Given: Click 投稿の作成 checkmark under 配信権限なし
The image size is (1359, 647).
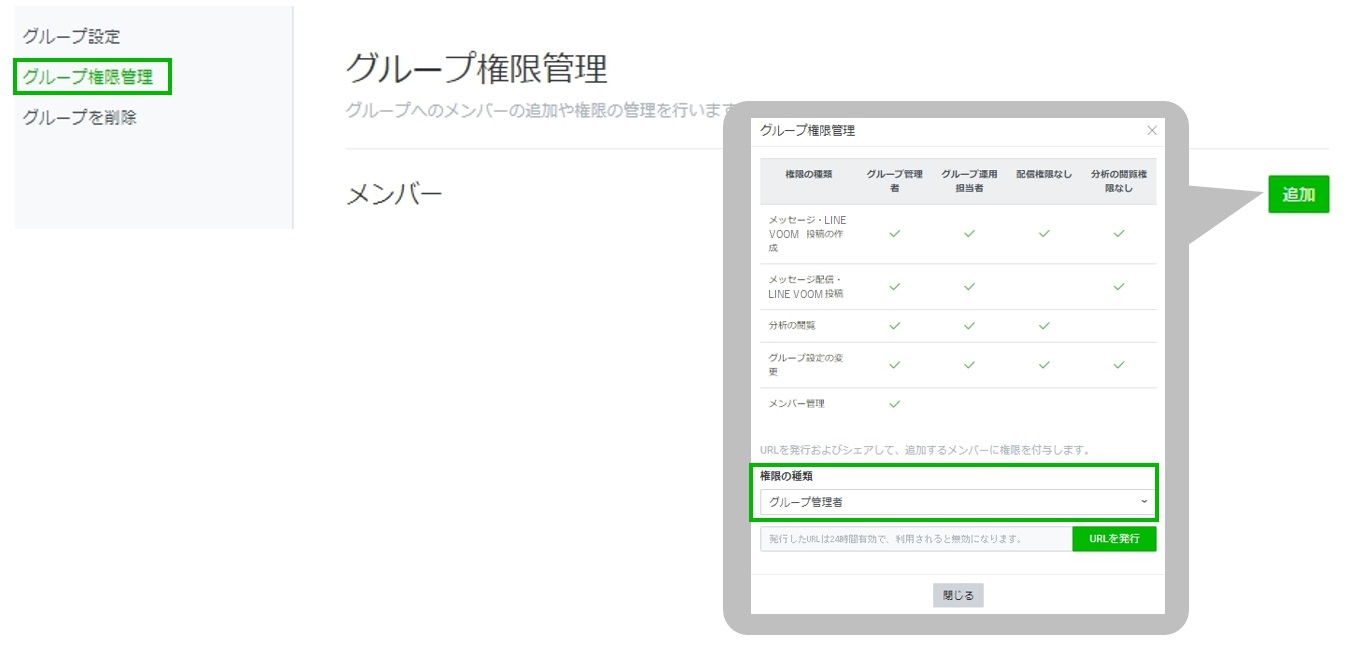Looking at the screenshot, I should click(1044, 234).
